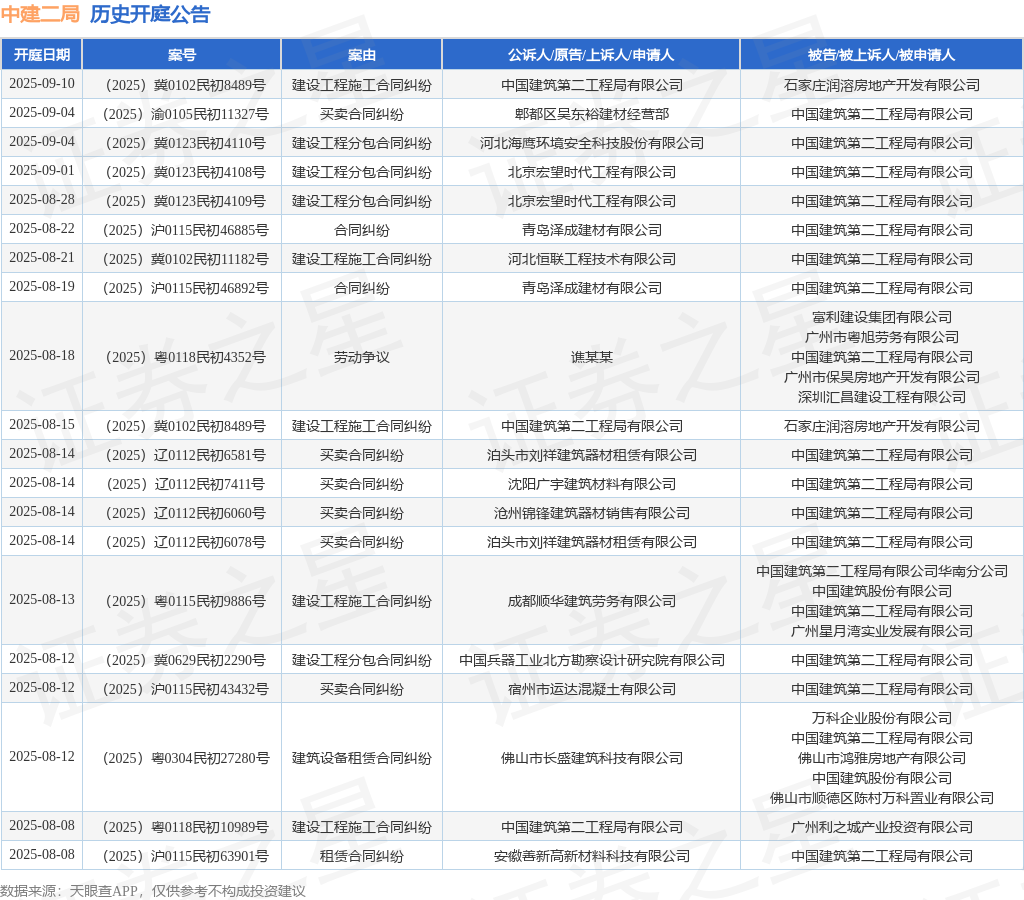Click the 被告/被上诉人/被申请人 column header

(x=882, y=55)
